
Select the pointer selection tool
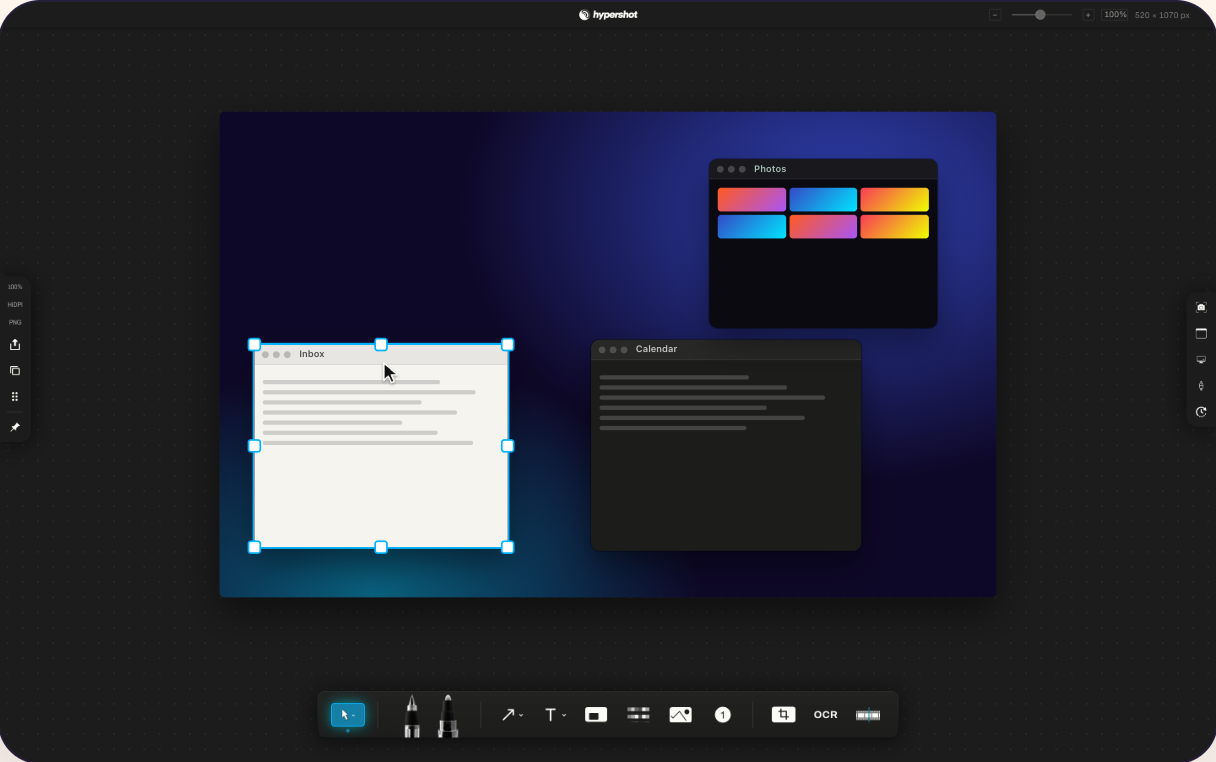coord(347,715)
